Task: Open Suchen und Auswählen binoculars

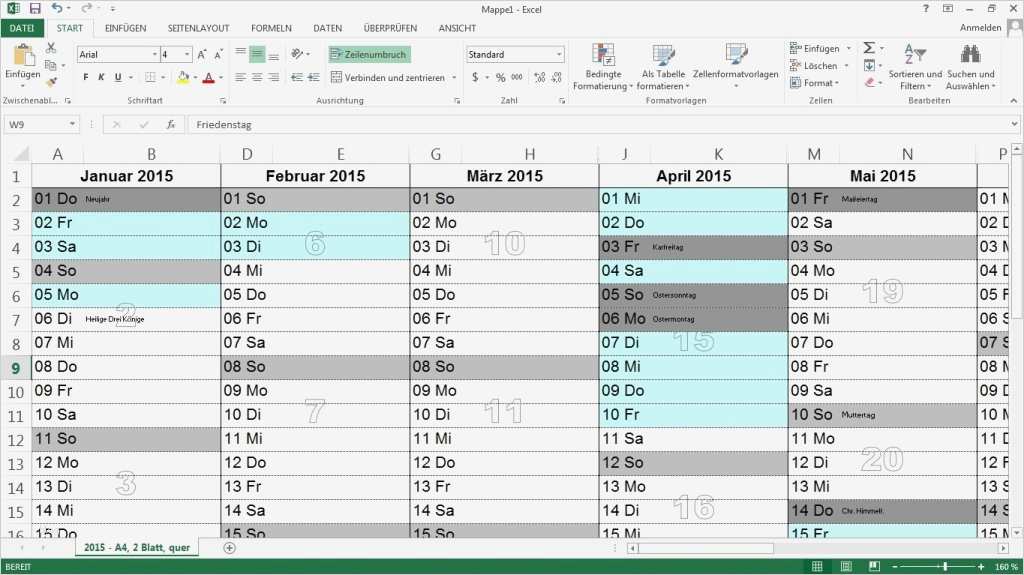Action: pos(970,67)
